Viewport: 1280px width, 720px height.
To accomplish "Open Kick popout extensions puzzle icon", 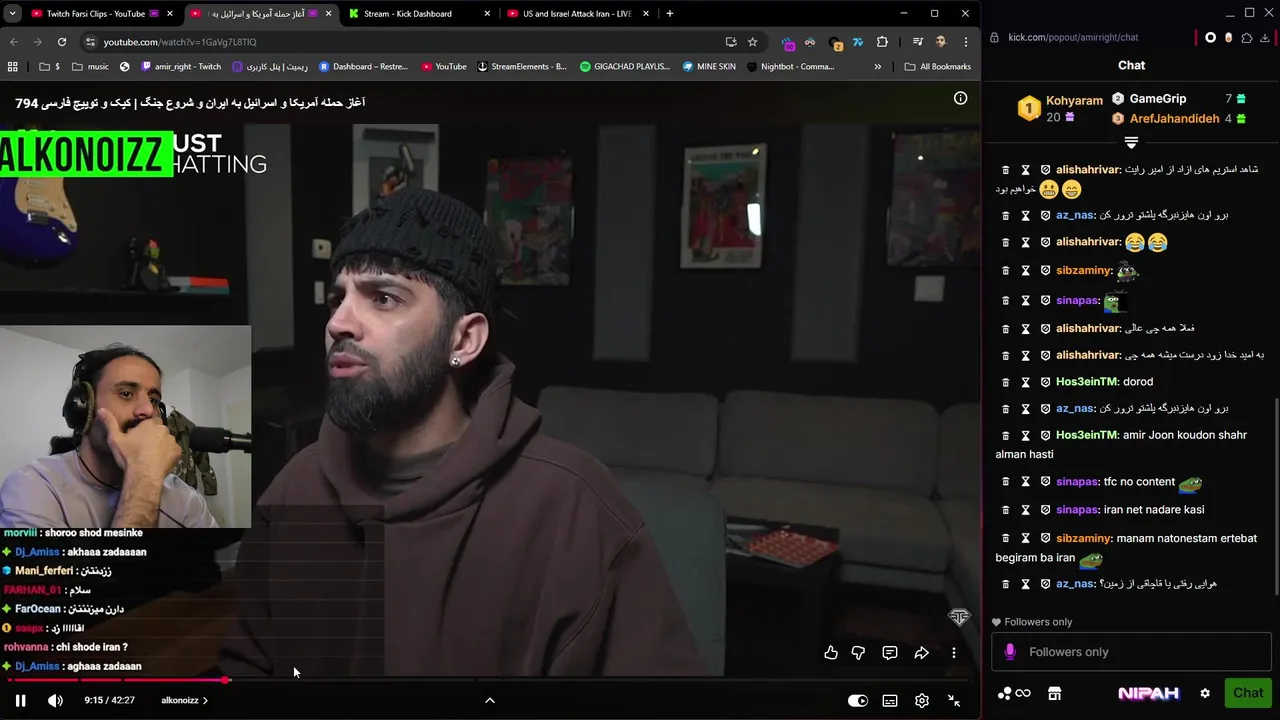I will coord(1246,37).
